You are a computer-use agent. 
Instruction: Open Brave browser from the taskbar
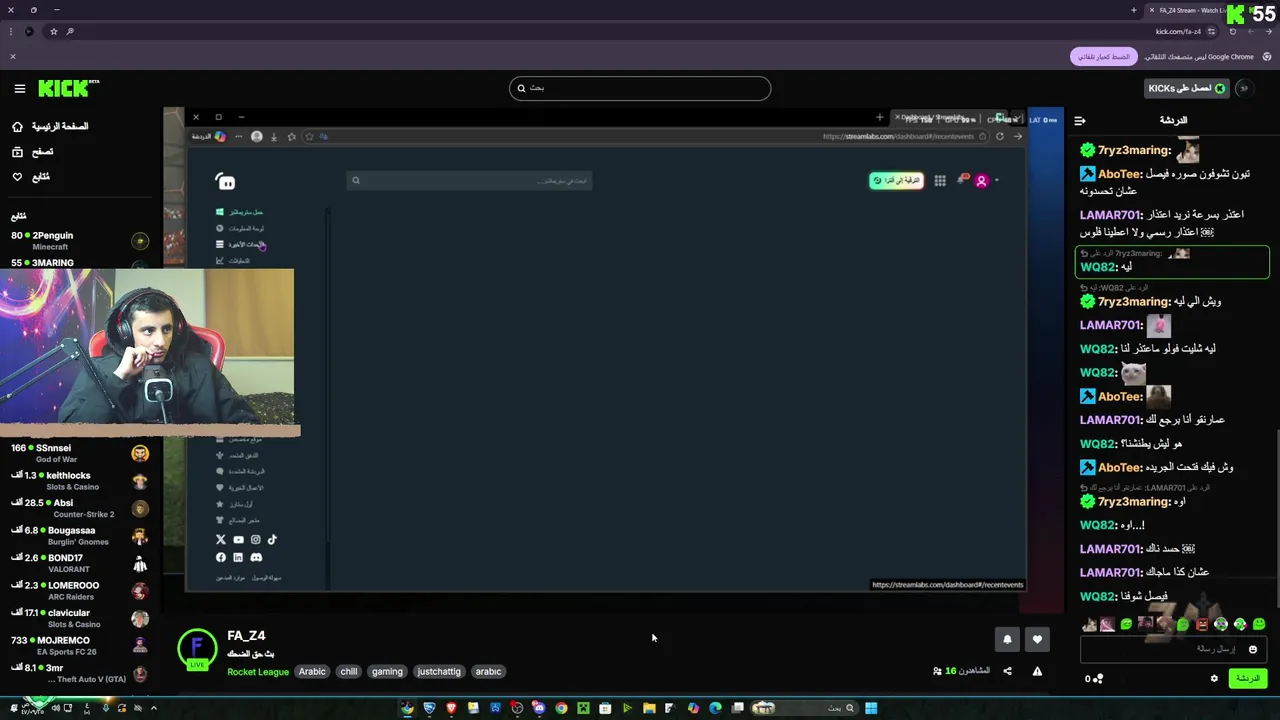(x=451, y=708)
